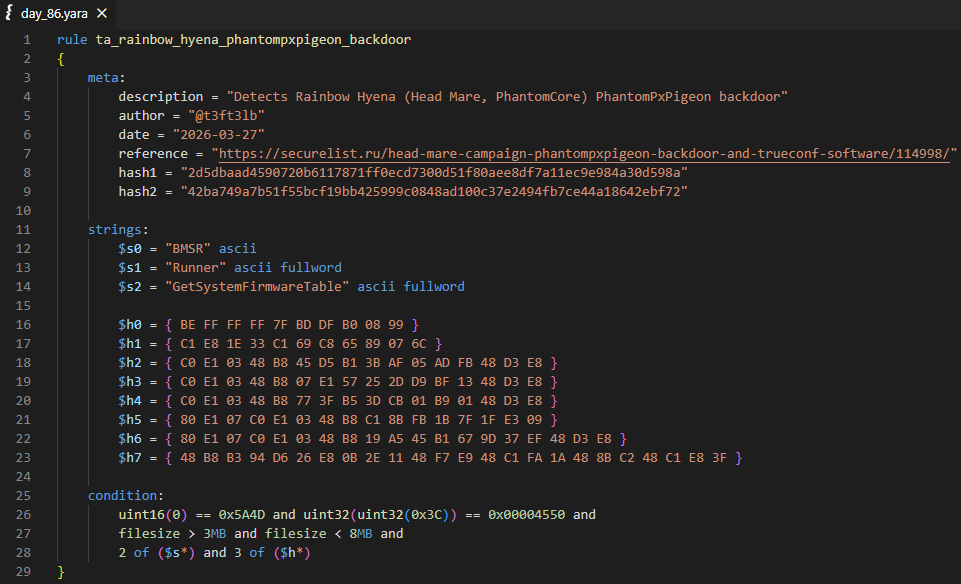The width and height of the screenshot is (961, 584).
Task: Click rule name ta_rainbow_hyena_phantompxpigeon_backdoor
Action: (x=253, y=40)
